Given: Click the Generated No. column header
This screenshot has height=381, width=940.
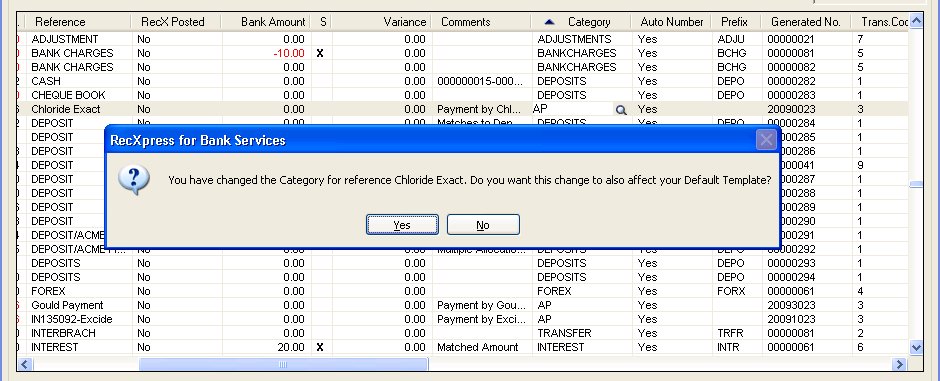Looking at the screenshot, I should coord(806,22).
